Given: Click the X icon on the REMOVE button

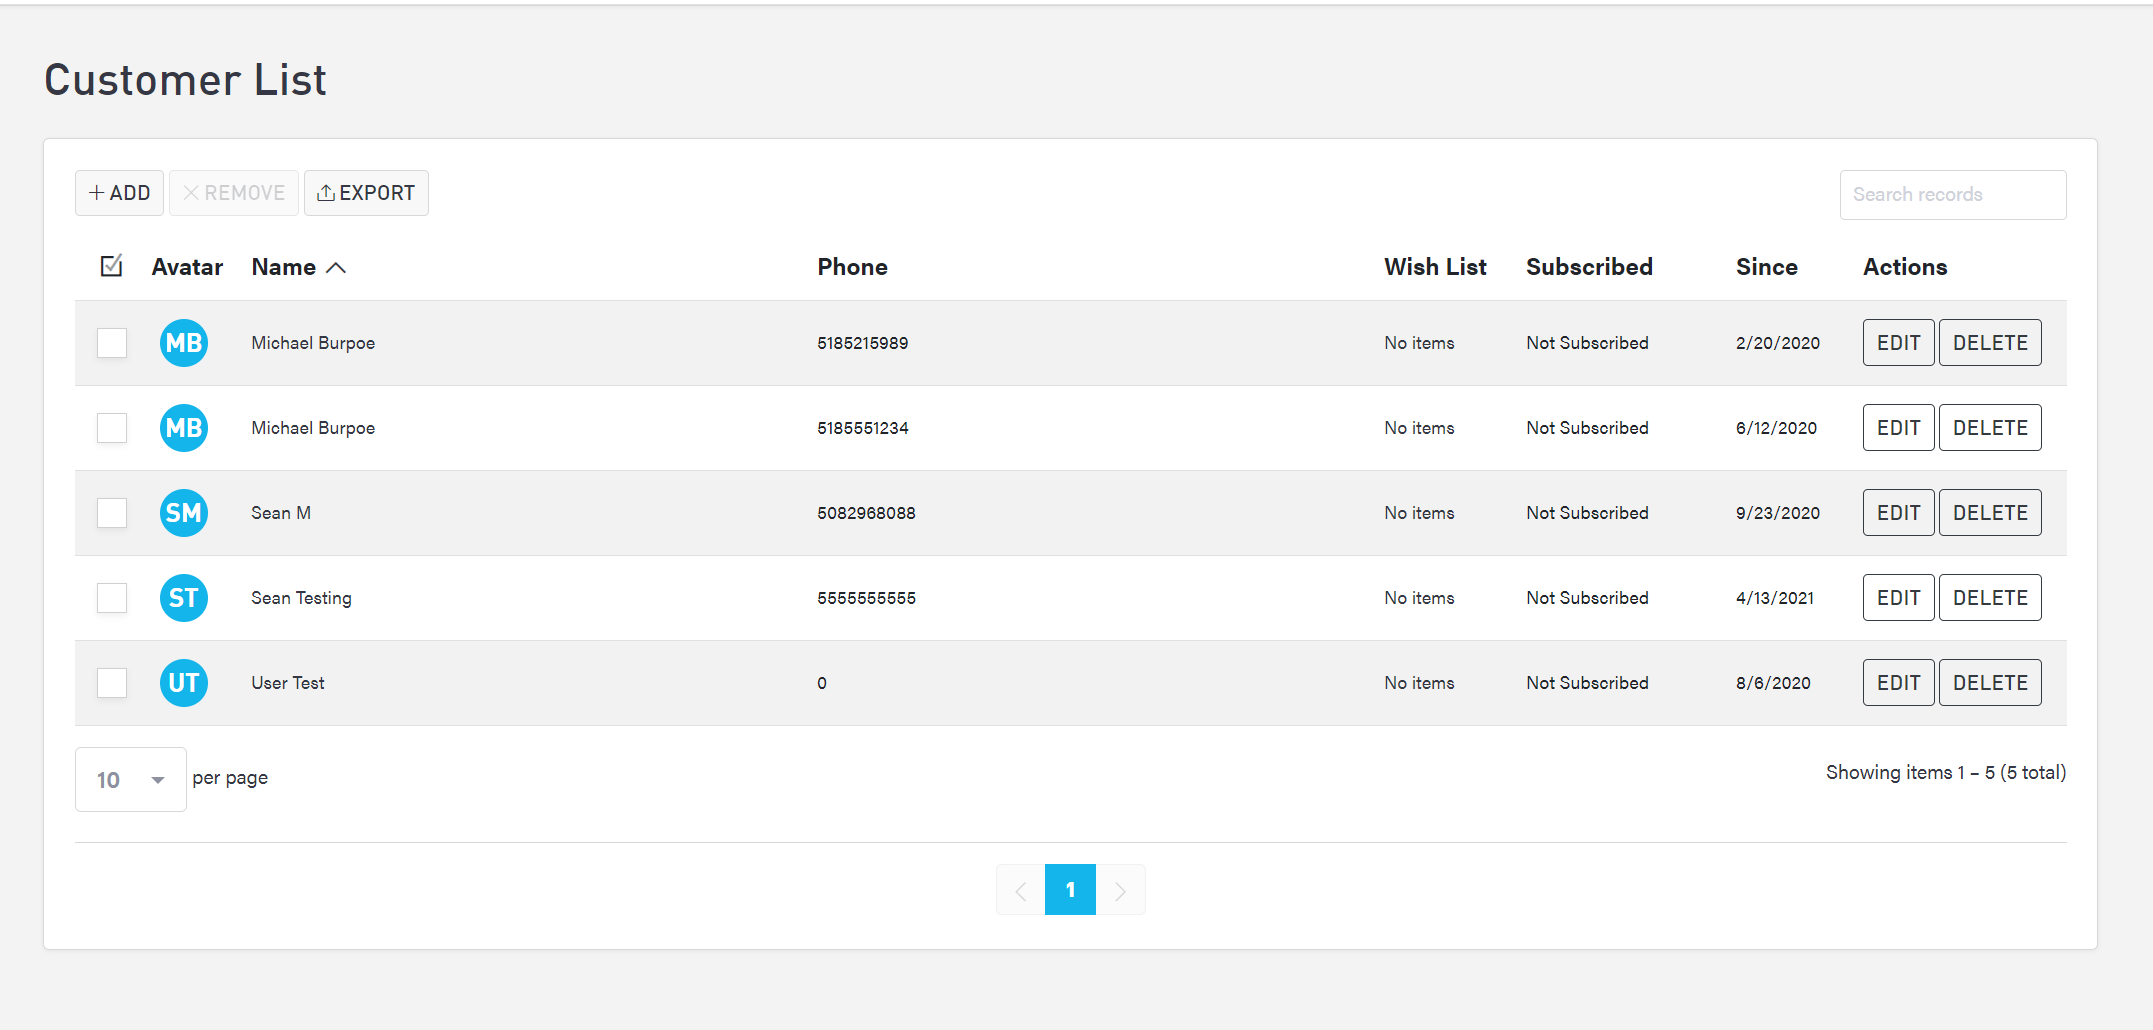Looking at the screenshot, I should tap(191, 192).
